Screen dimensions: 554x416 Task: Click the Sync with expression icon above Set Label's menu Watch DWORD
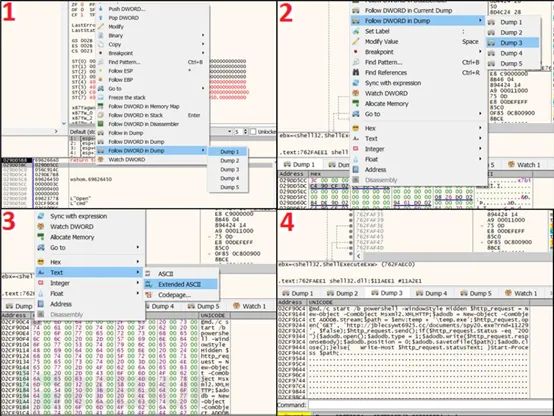pos(356,83)
